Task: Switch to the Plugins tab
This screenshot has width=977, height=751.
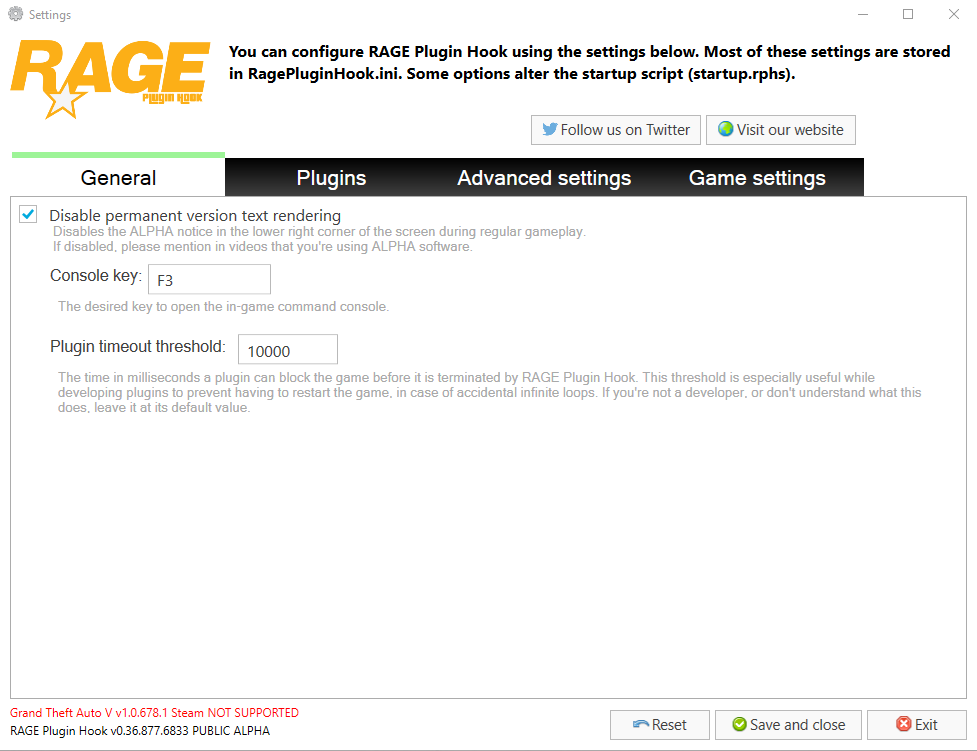Action: 331,178
